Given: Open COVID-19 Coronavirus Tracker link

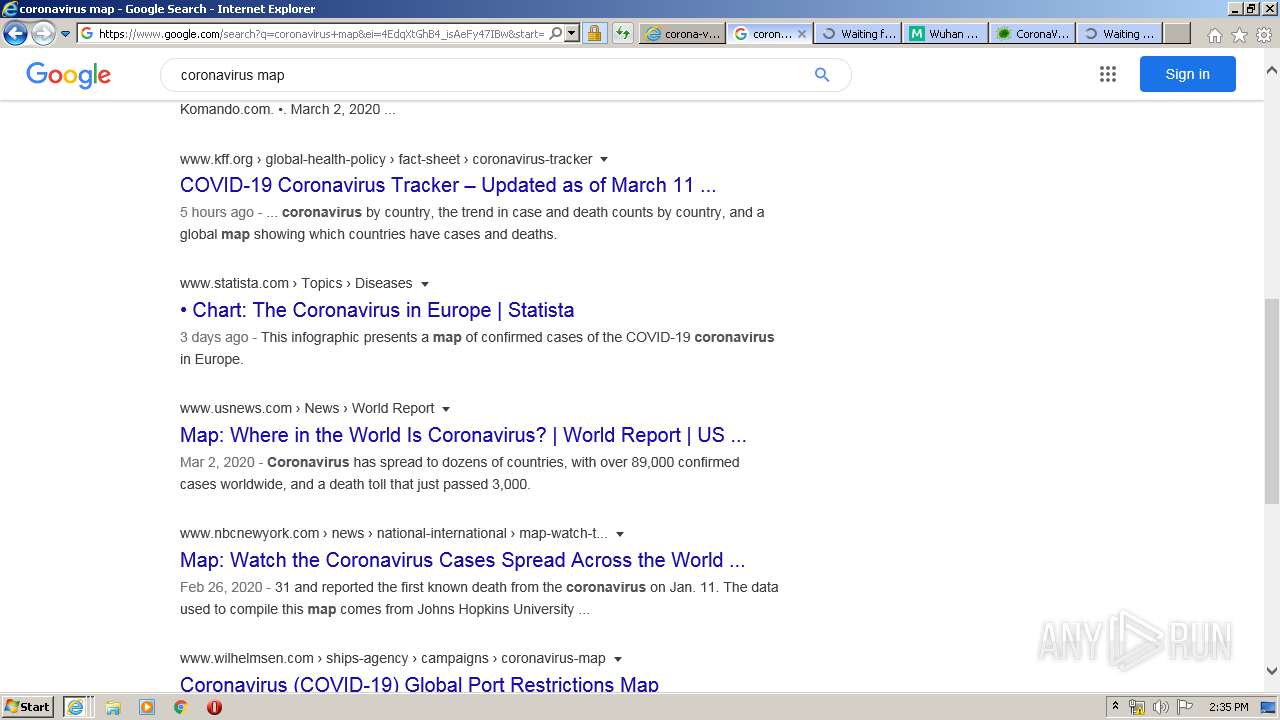Looking at the screenshot, I should [448, 185].
